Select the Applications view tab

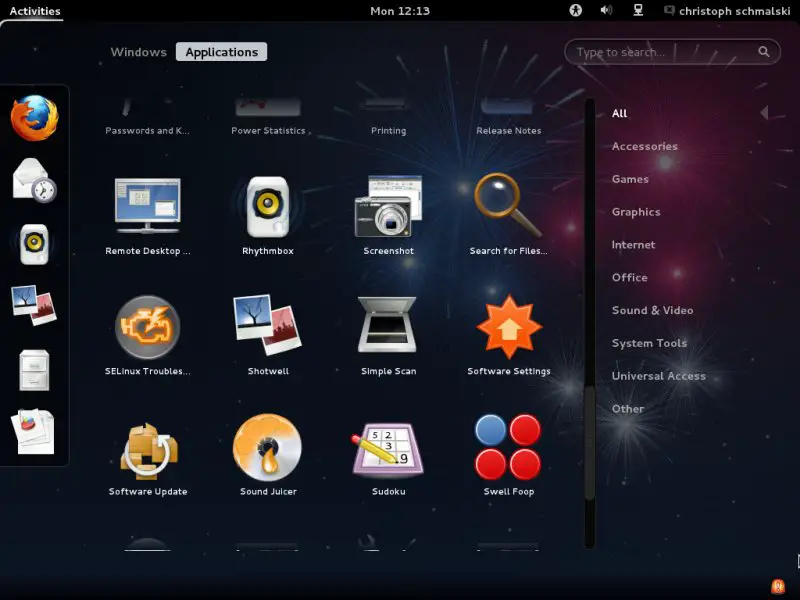pyautogui.click(x=221, y=52)
